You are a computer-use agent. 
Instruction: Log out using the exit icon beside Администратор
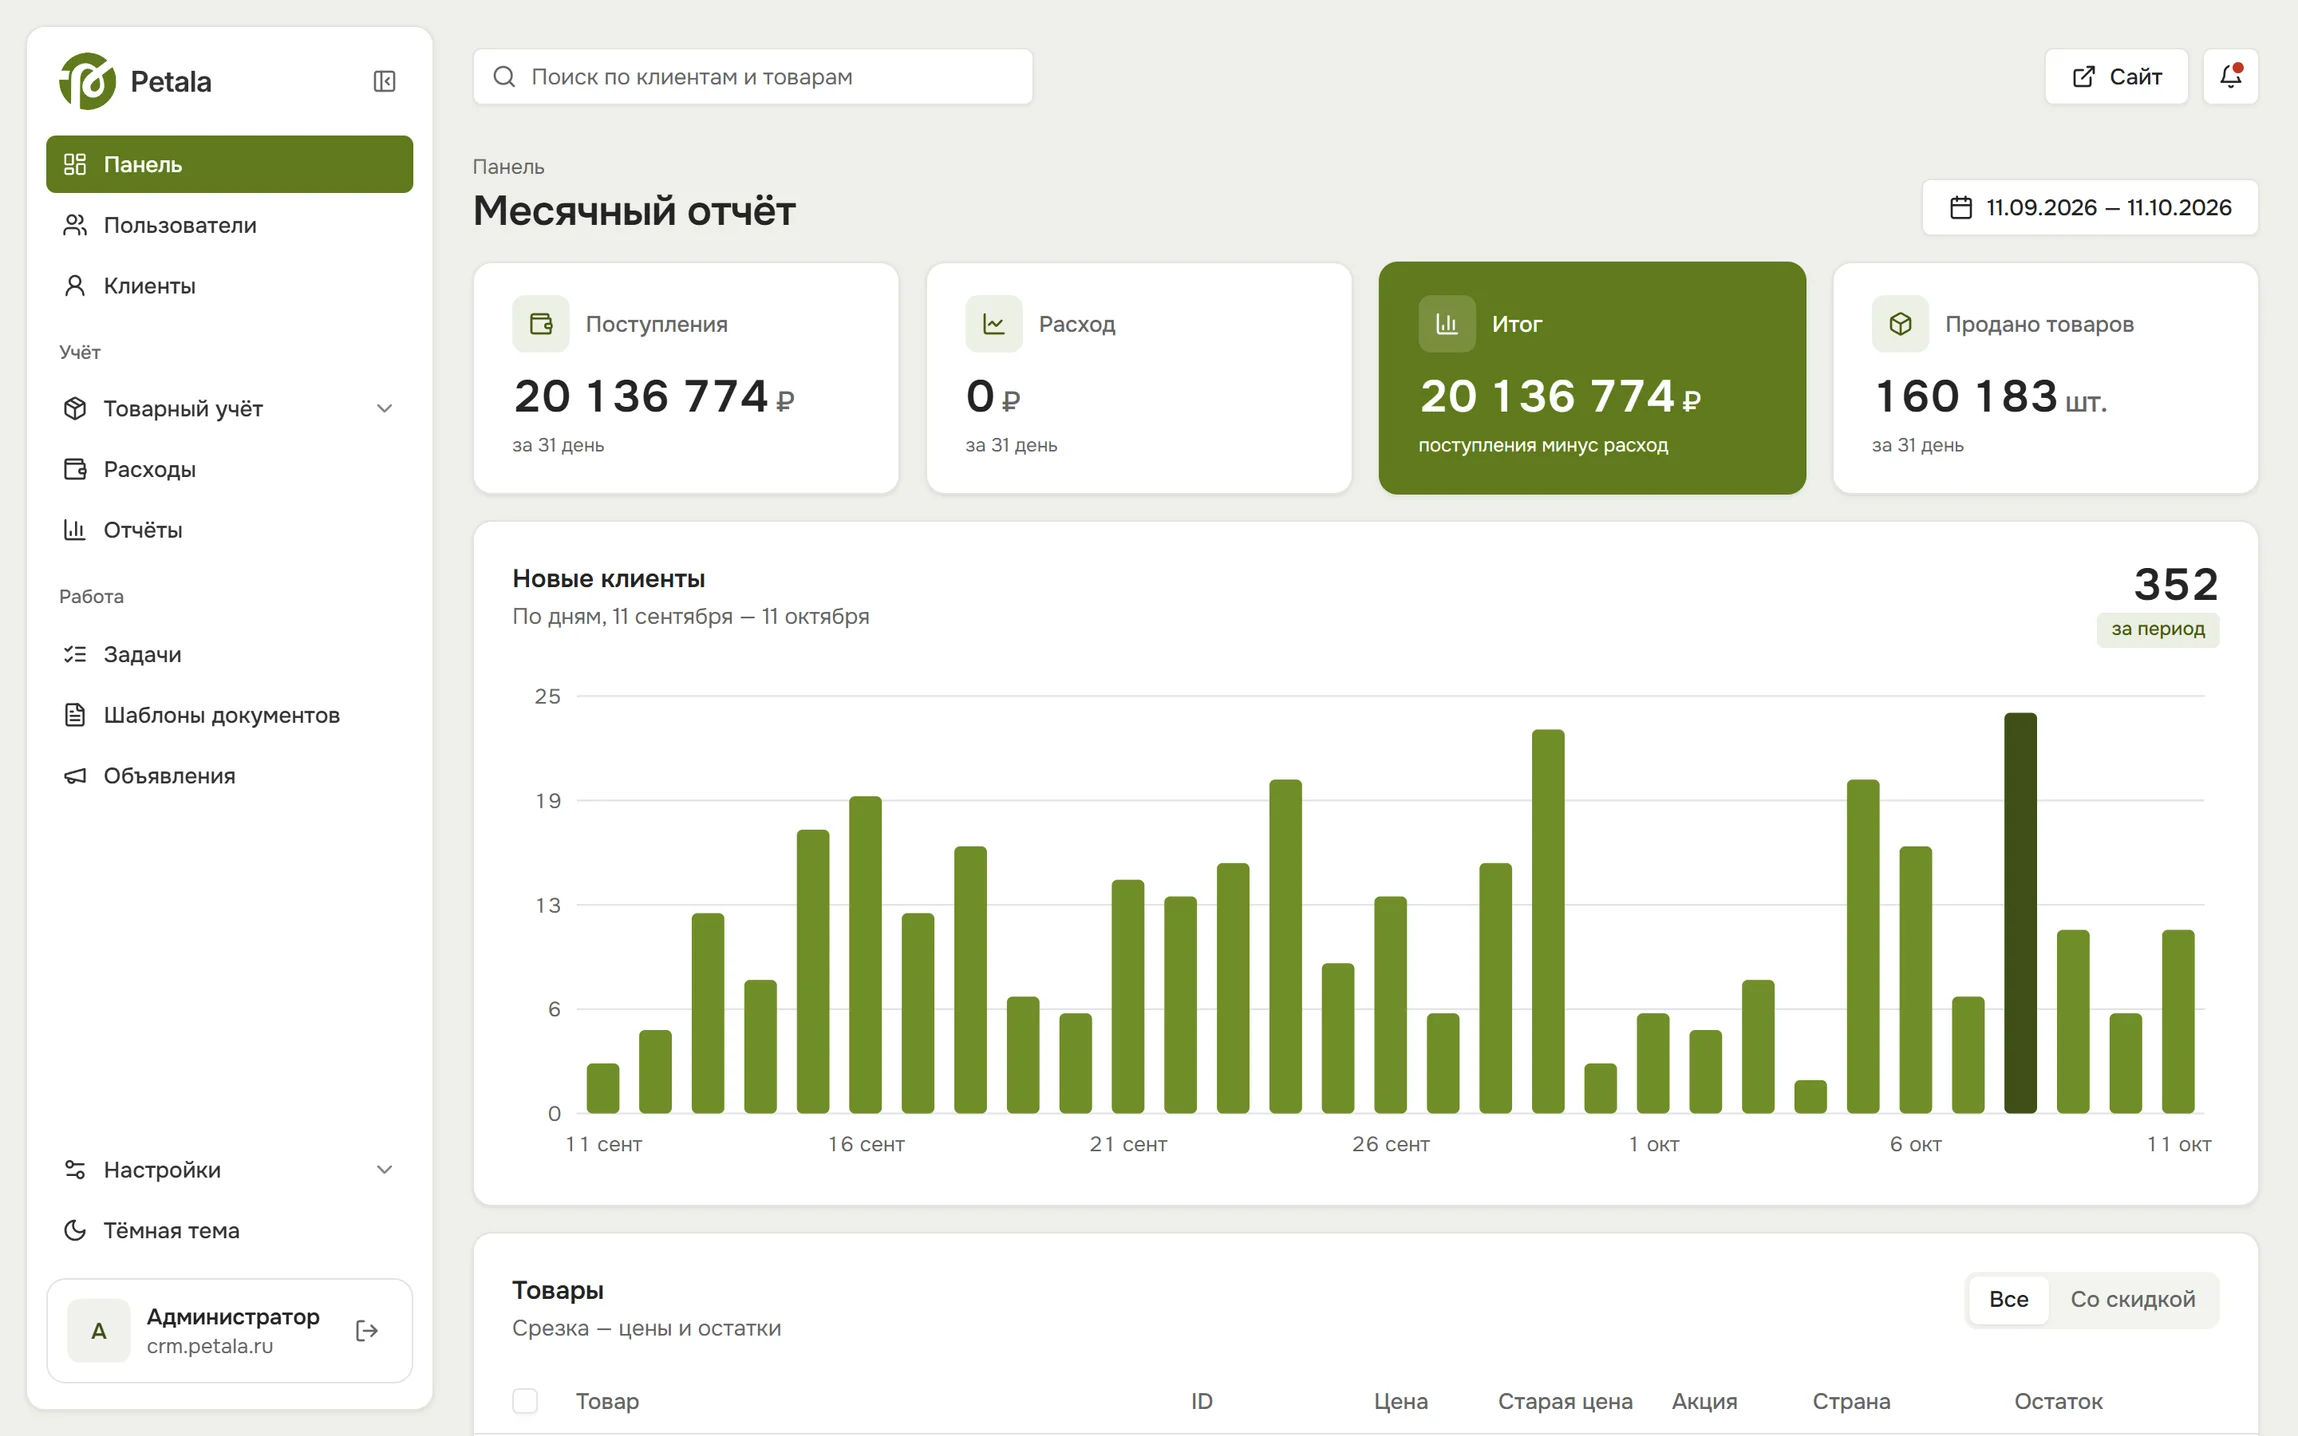367,1331
